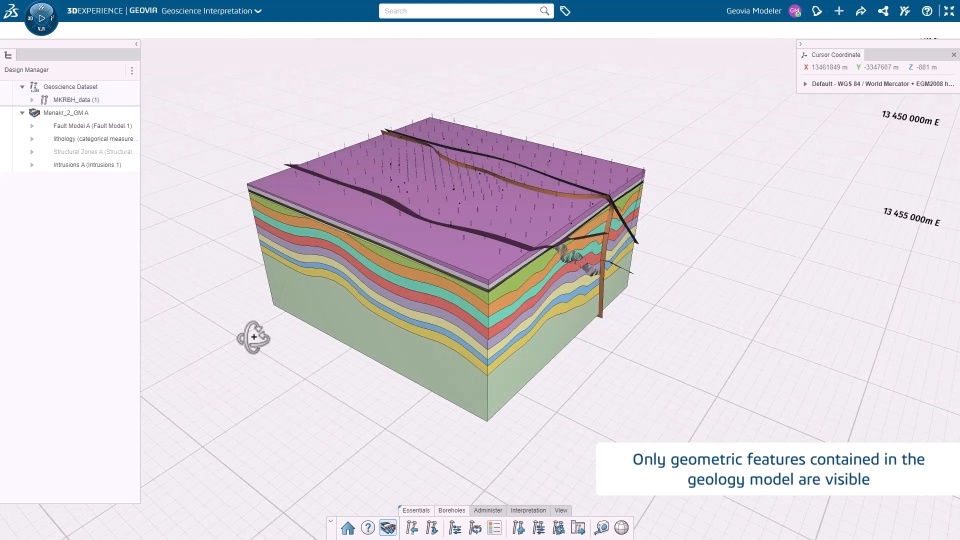The height and width of the screenshot is (540, 960).
Task: Open the notifications tag icon
Action: click(x=817, y=11)
